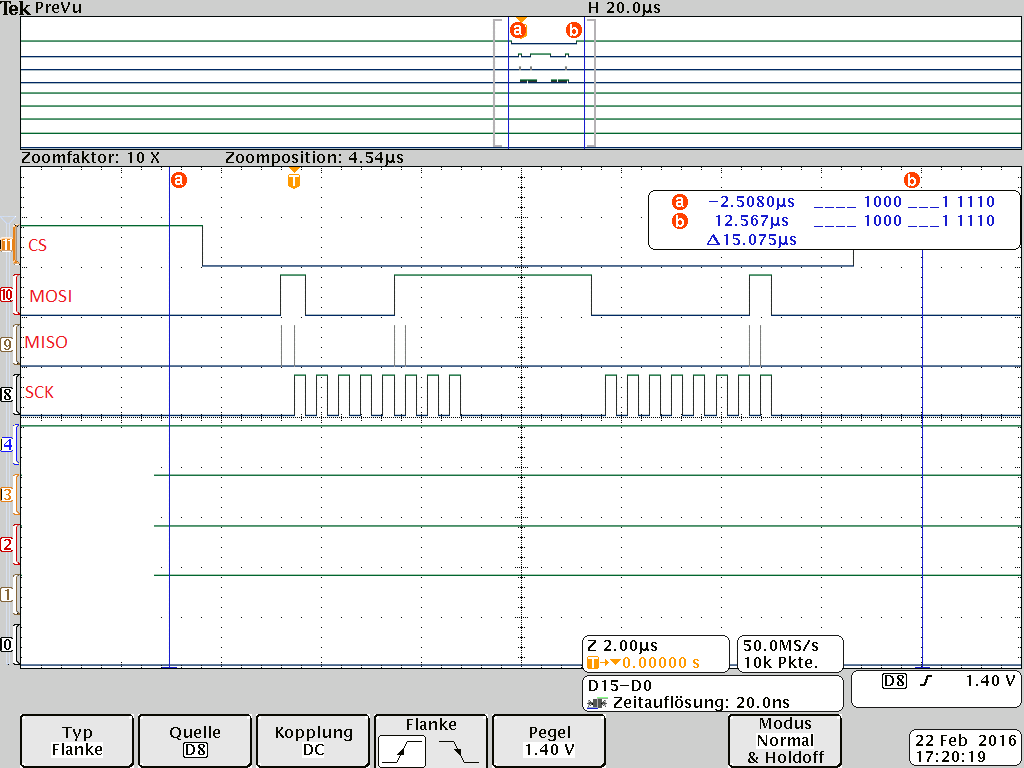Select cursor b marker in main view

click(912, 180)
